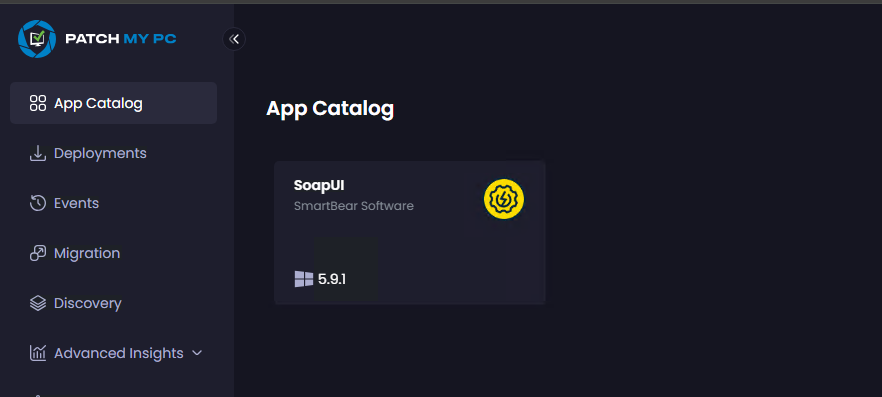Click the Discovery layers icon
The height and width of the screenshot is (397, 882).
point(38,303)
